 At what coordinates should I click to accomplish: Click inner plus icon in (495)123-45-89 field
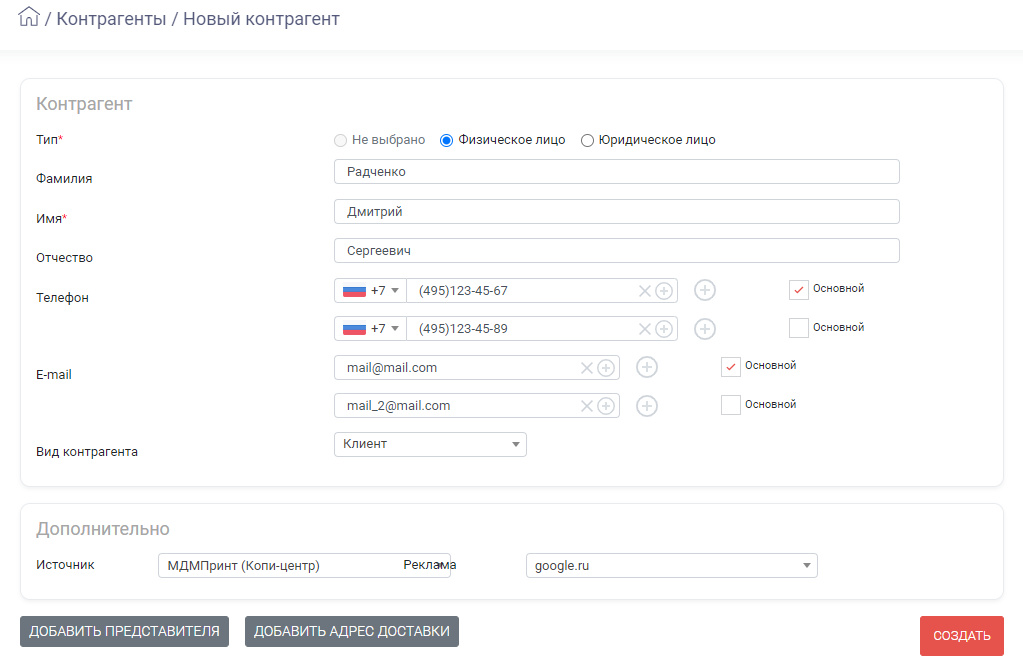pos(664,329)
